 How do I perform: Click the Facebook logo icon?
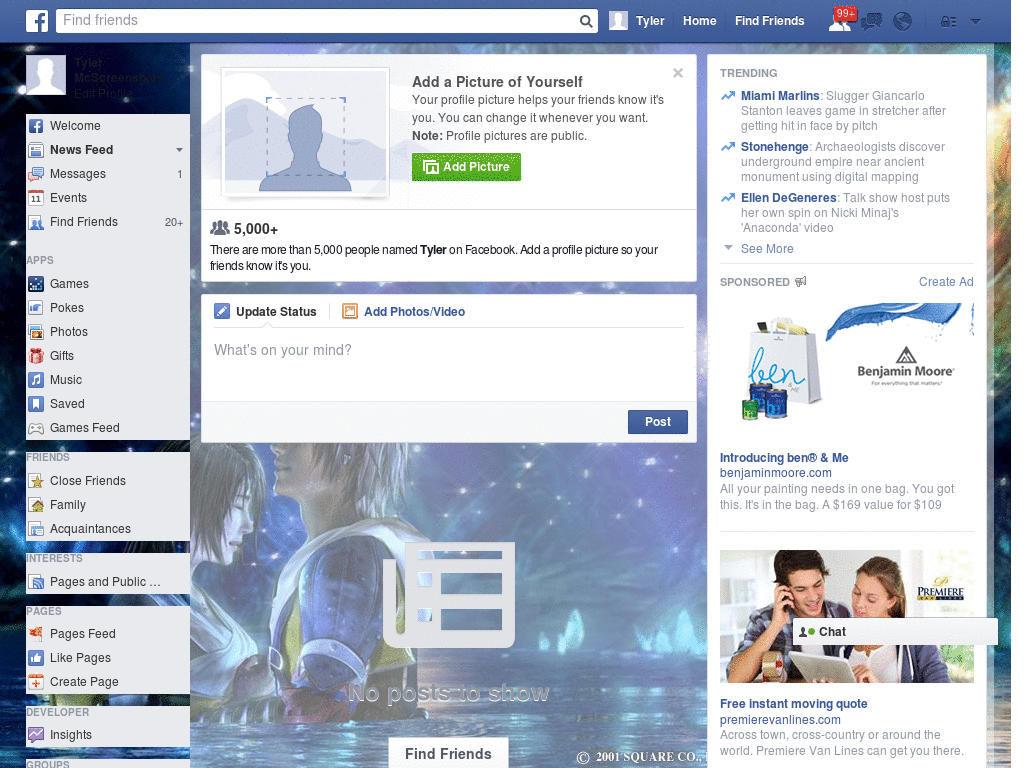[x=37, y=21]
